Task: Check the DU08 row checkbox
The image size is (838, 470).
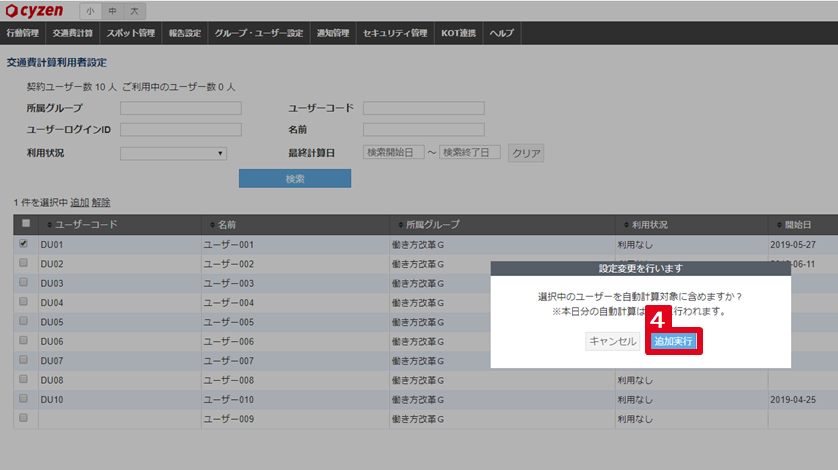Action: tap(23, 379)
